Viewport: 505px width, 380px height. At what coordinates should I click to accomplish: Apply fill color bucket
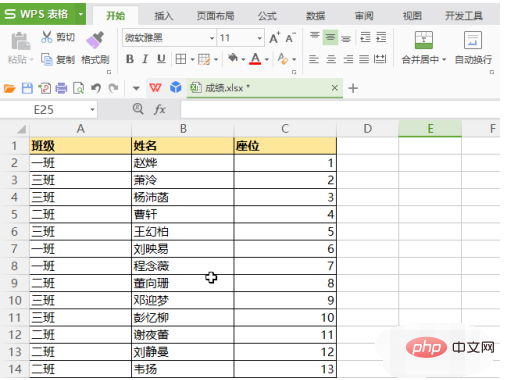233,59
